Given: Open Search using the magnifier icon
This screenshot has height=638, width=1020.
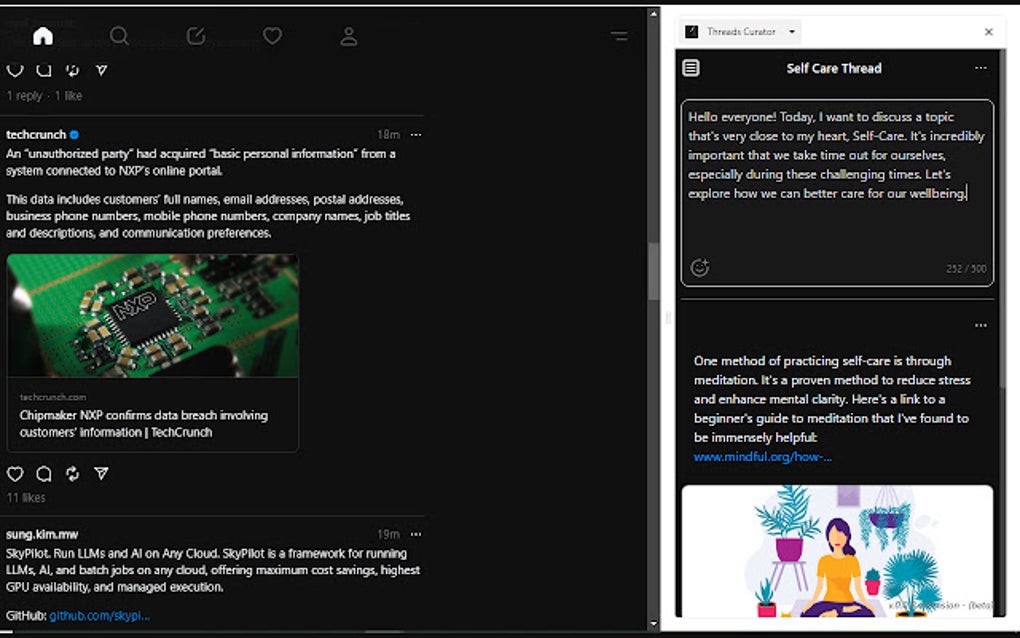Looking at the screenshot, I should pyautogui.click(x=119, y=36).
